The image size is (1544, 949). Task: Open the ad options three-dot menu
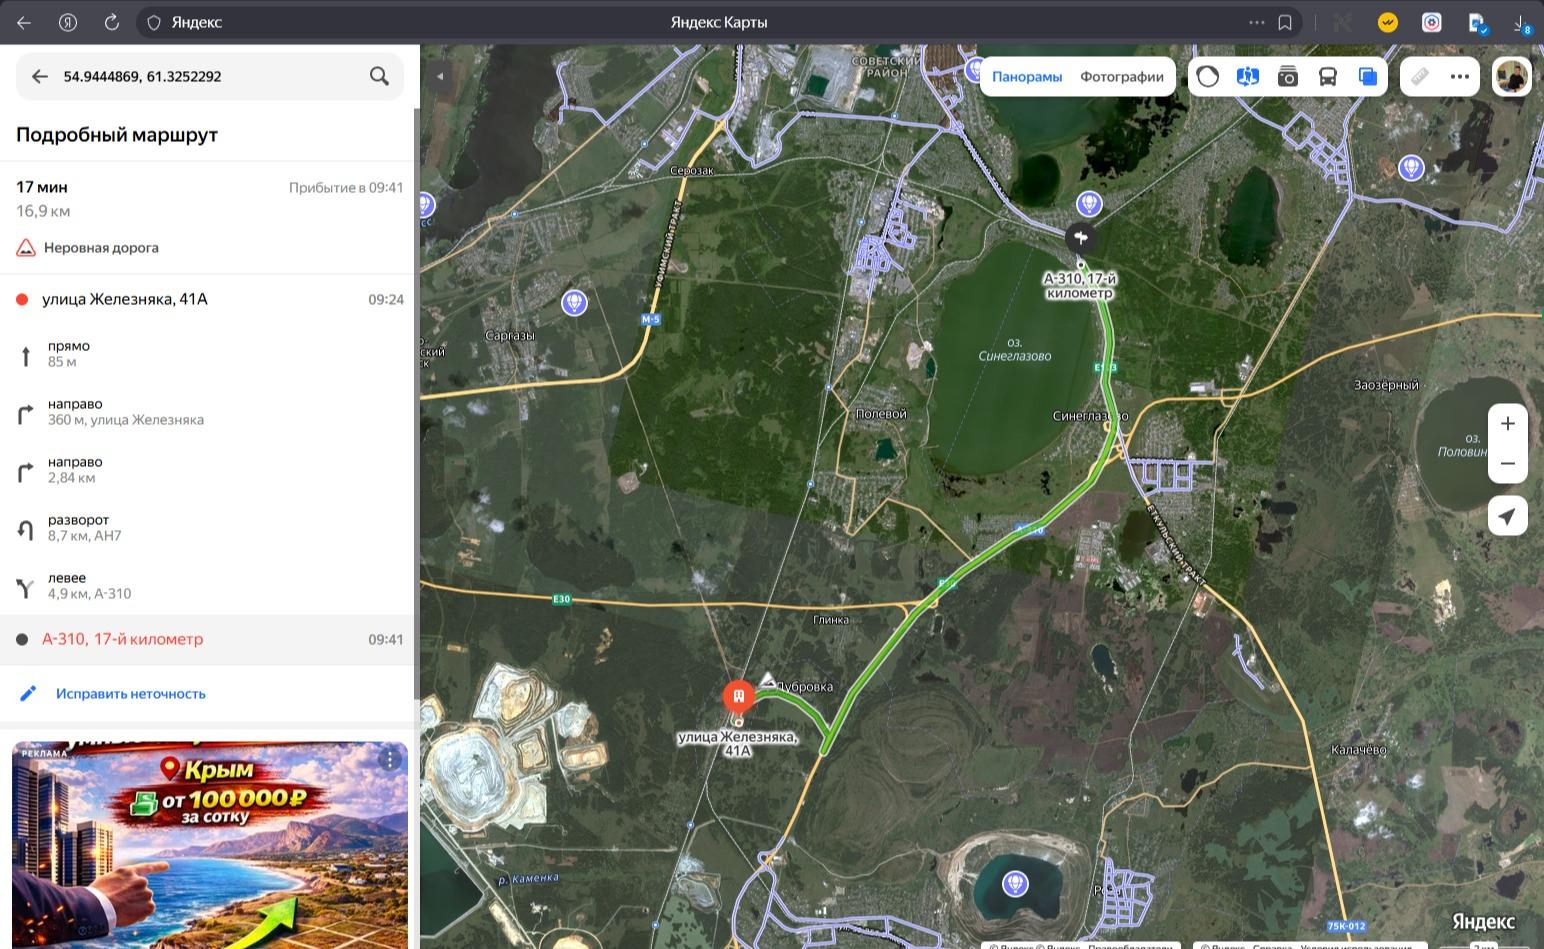(390, 760)
